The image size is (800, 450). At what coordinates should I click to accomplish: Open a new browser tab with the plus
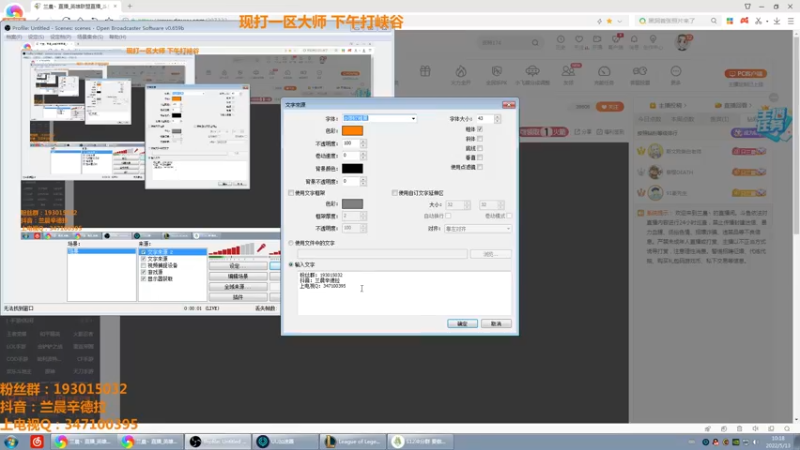point(130,6)
